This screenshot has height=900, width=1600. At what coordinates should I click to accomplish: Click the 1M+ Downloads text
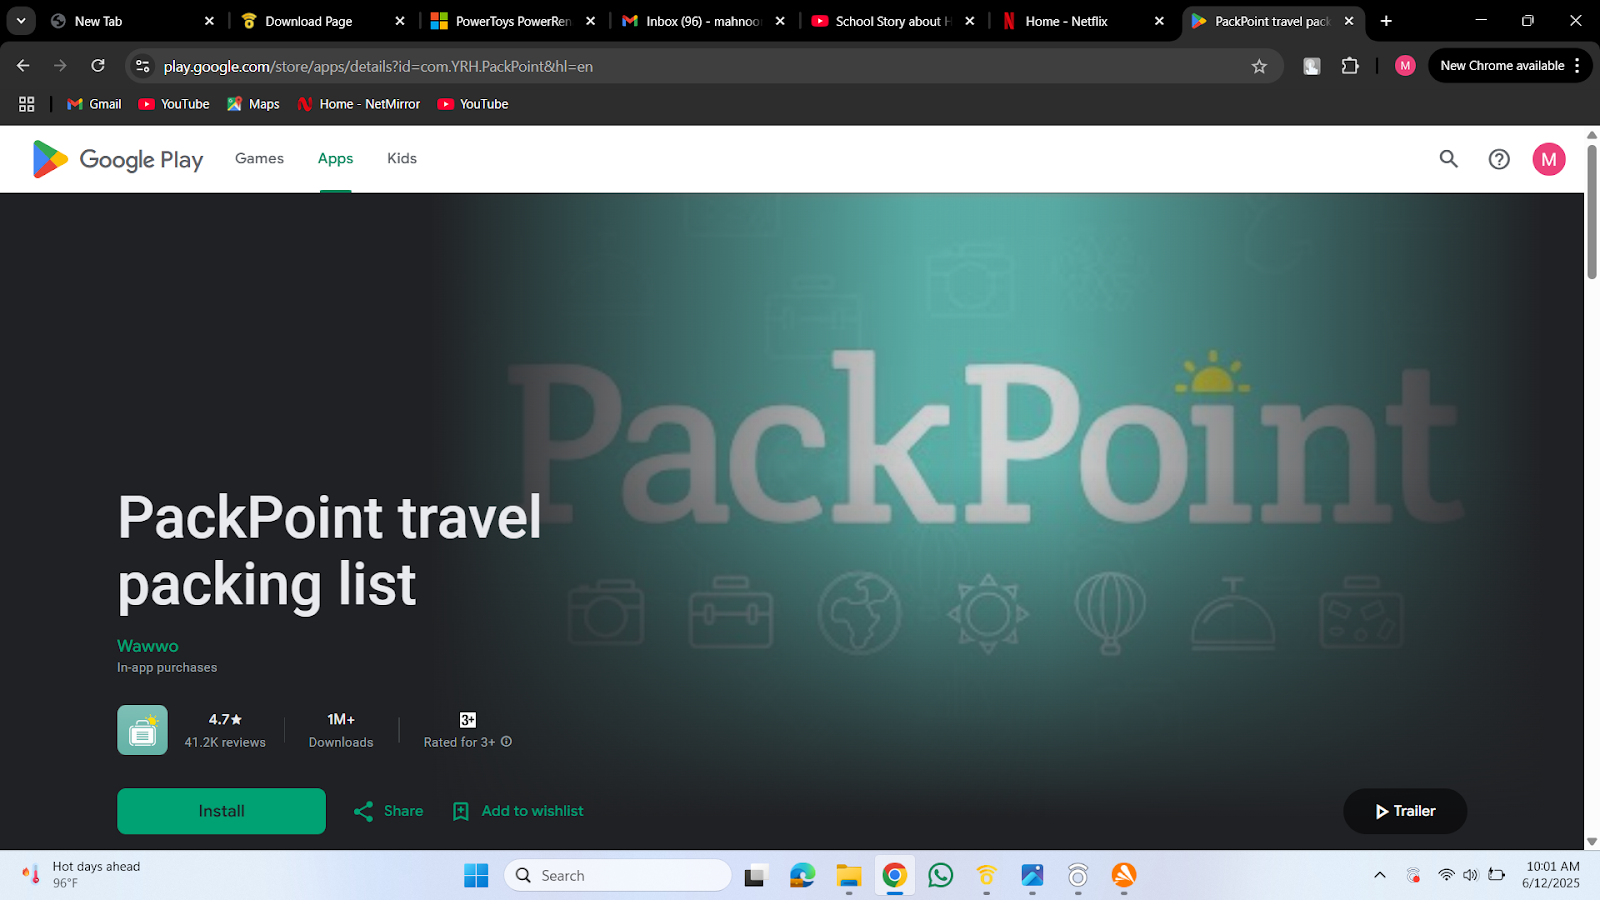click(x=341, y=730)
